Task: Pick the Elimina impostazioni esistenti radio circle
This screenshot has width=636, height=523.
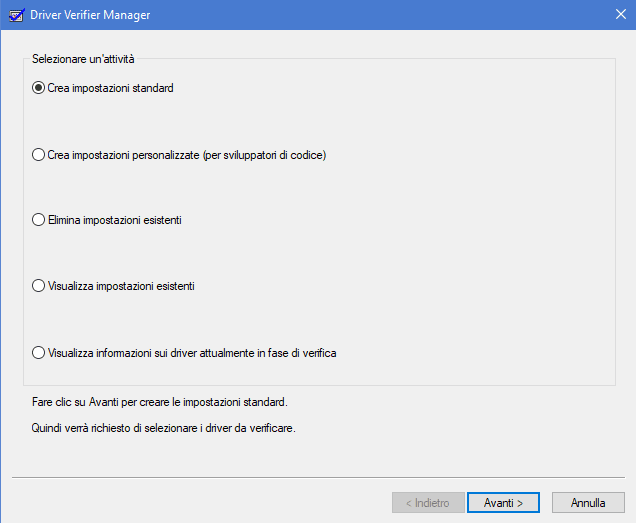Action: 39,220
